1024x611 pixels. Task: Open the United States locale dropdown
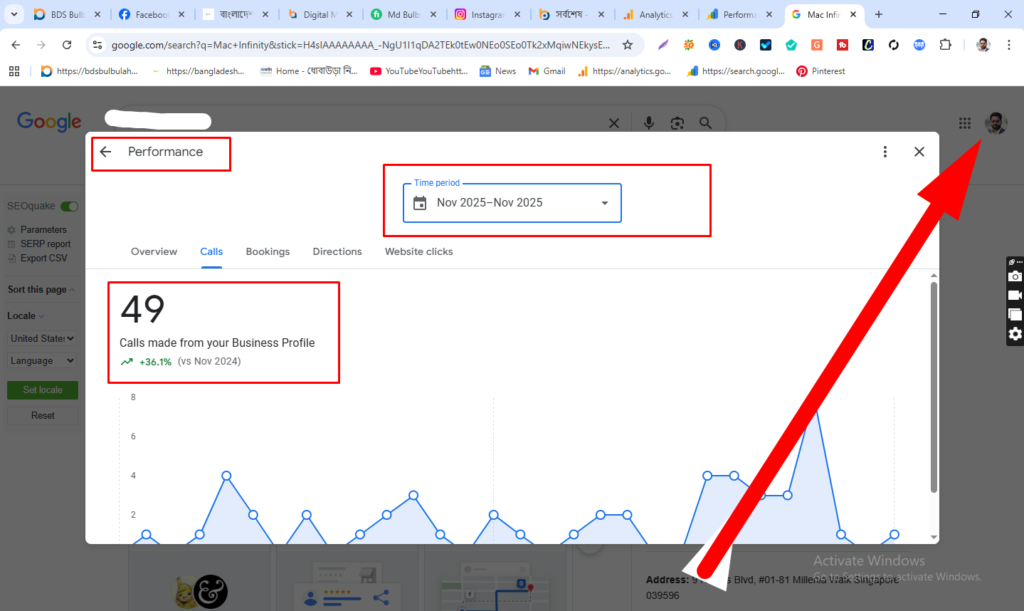click(x=42, y=338)
